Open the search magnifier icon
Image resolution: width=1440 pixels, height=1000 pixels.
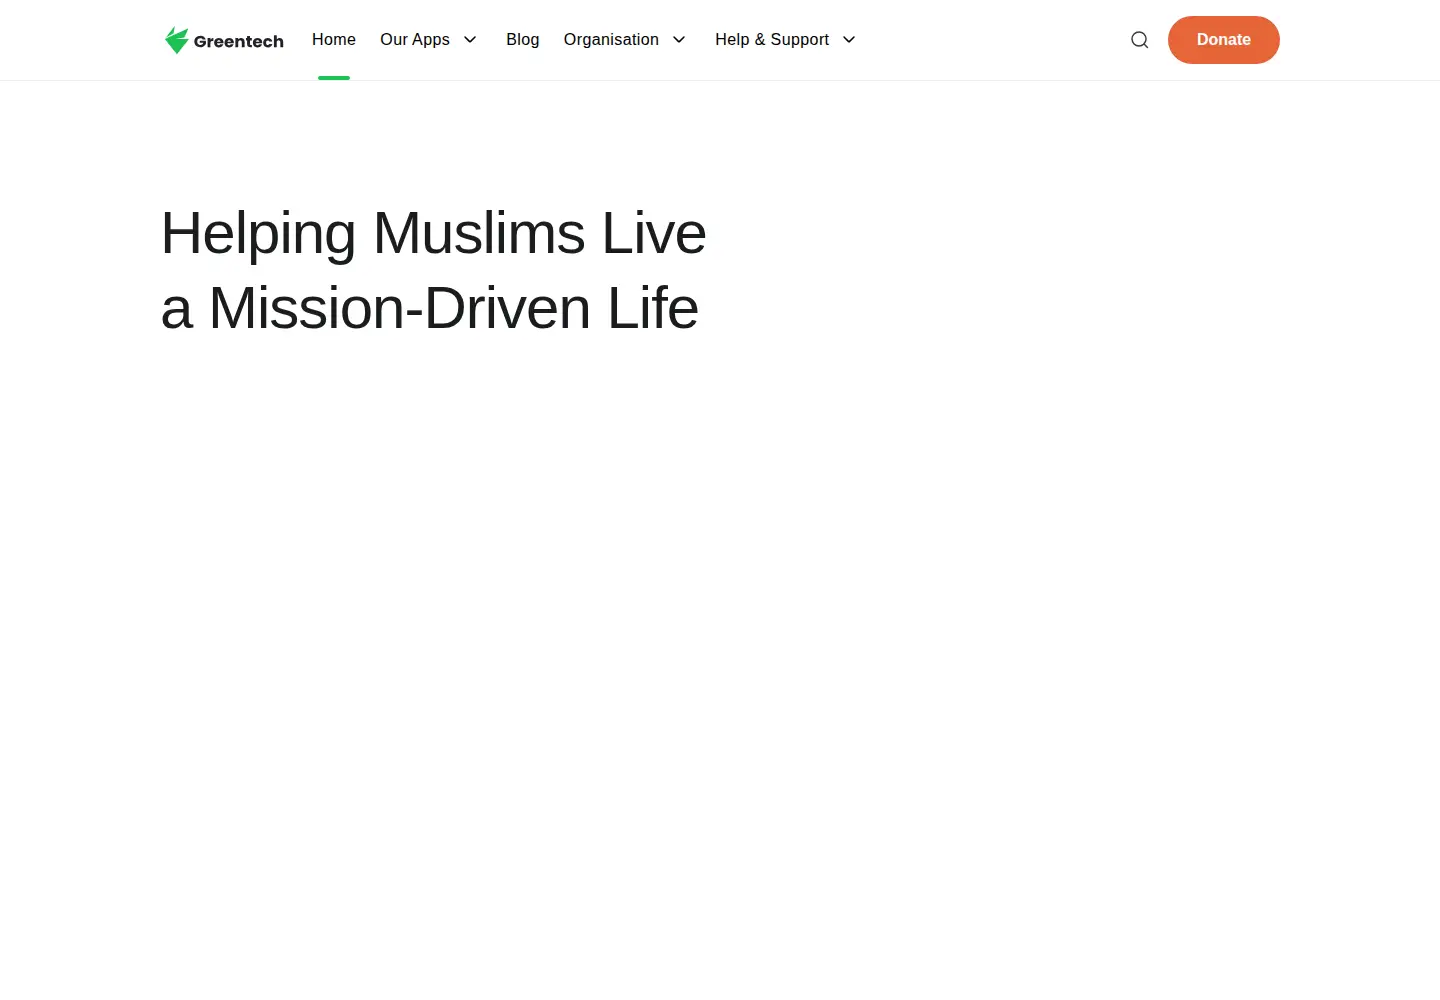[1140, 40]
